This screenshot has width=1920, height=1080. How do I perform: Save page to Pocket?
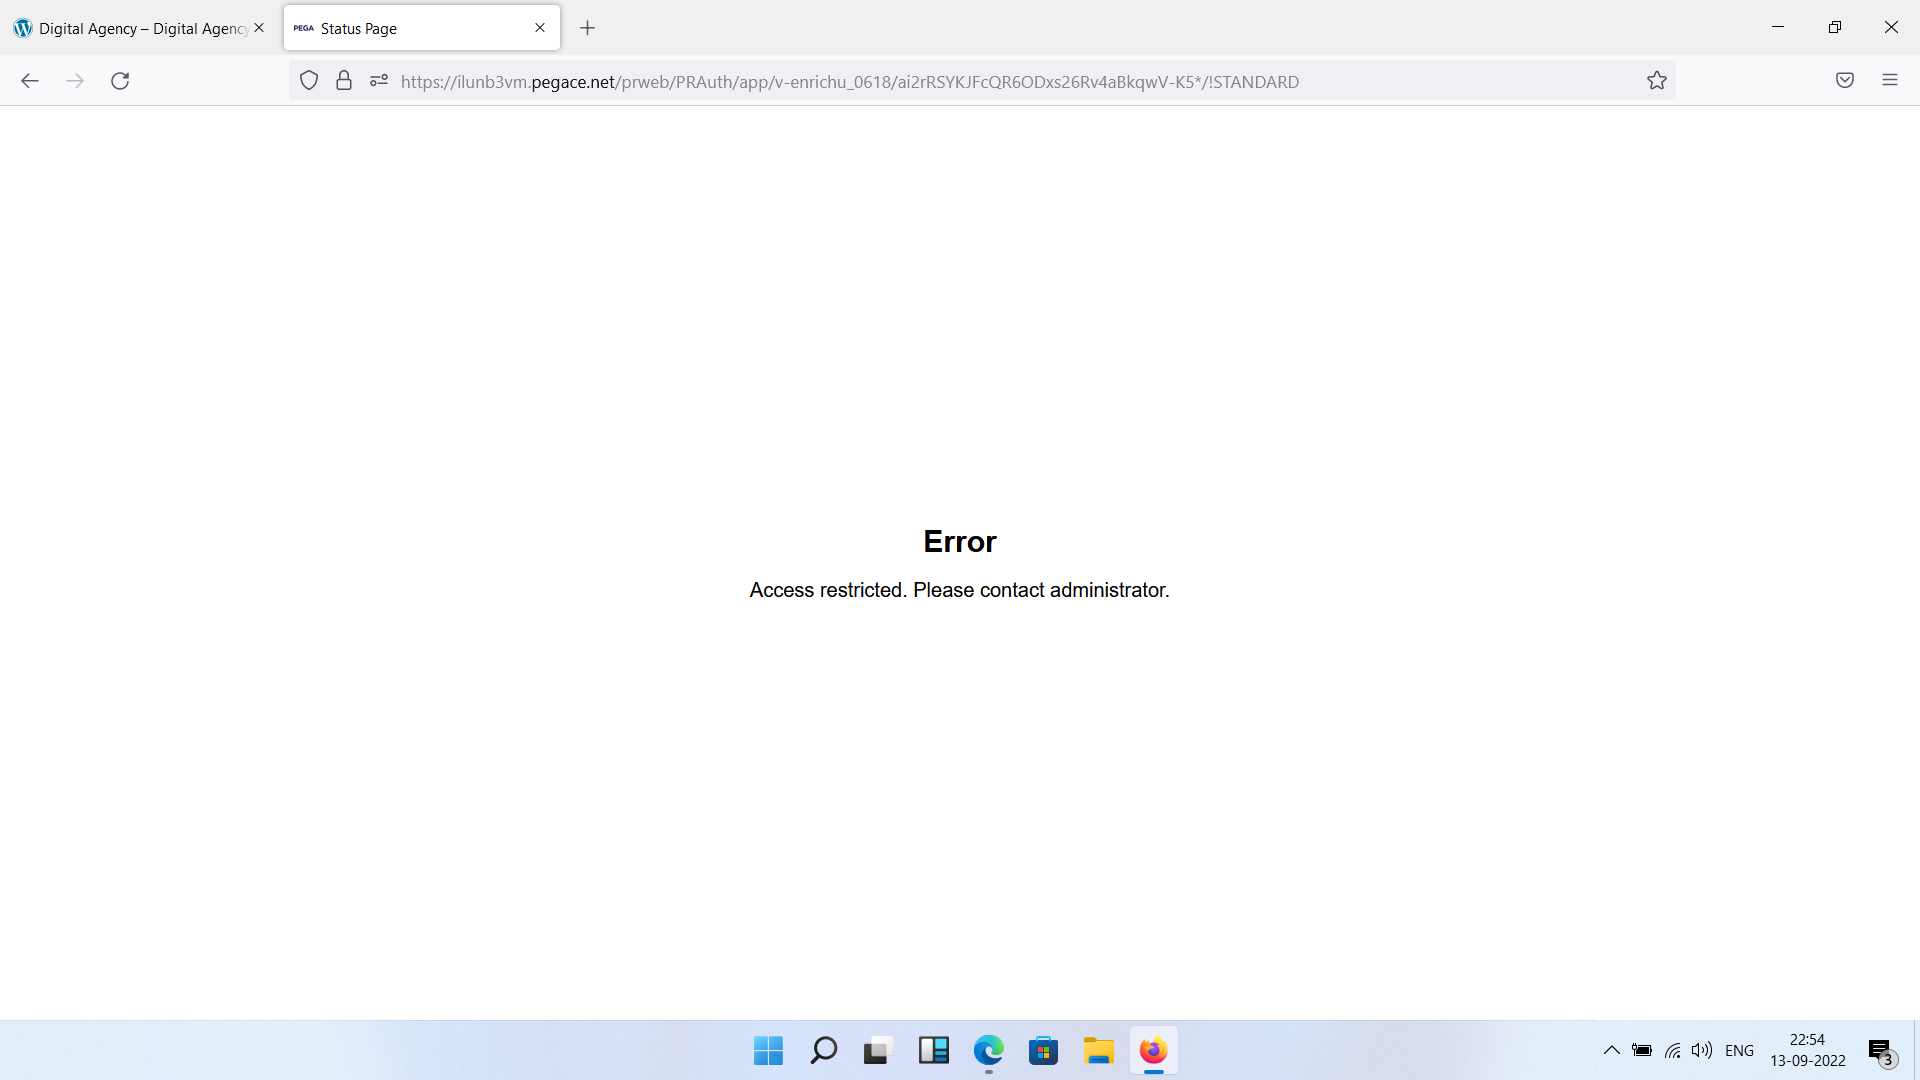pos(1845,81)
